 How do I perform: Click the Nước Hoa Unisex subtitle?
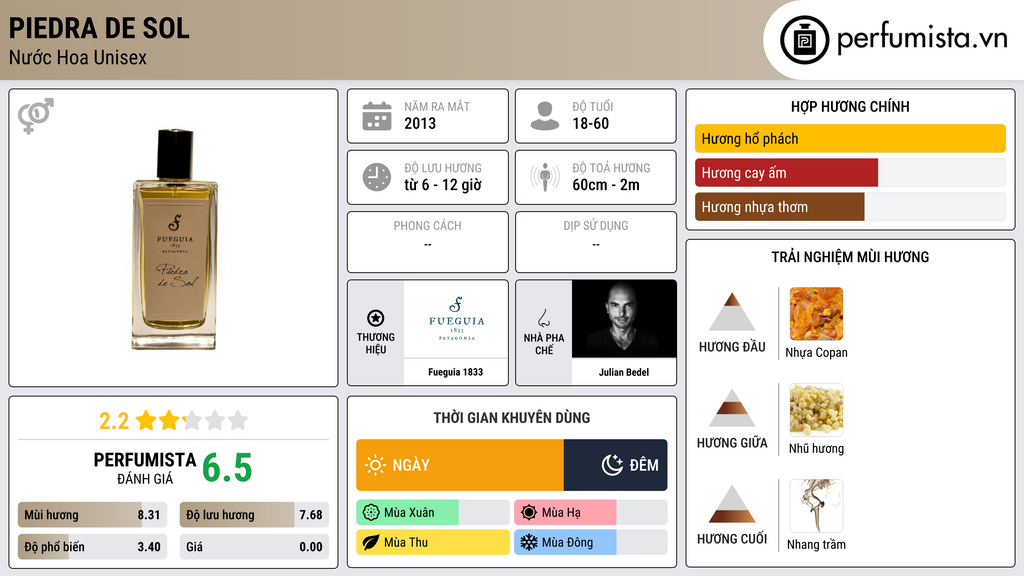click(78, 57)
